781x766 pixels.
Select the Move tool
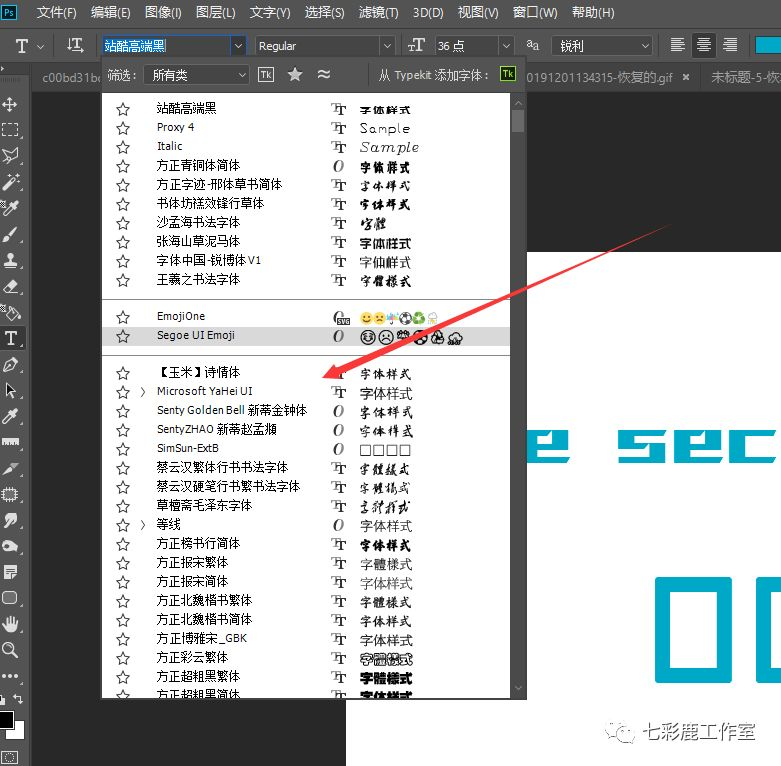click(10, 105)
